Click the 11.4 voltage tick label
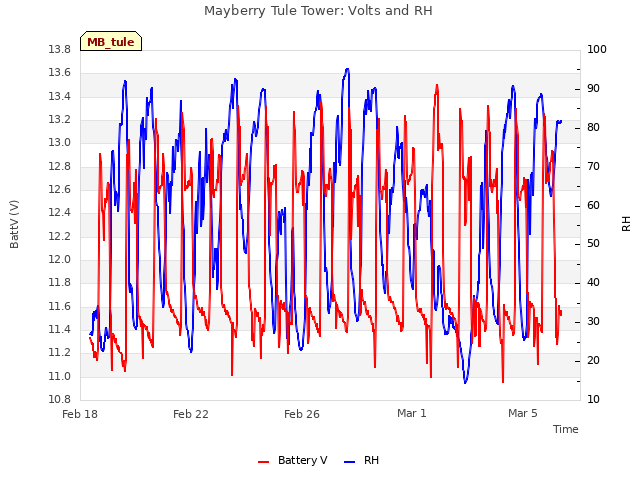 (x=59, y=329)
